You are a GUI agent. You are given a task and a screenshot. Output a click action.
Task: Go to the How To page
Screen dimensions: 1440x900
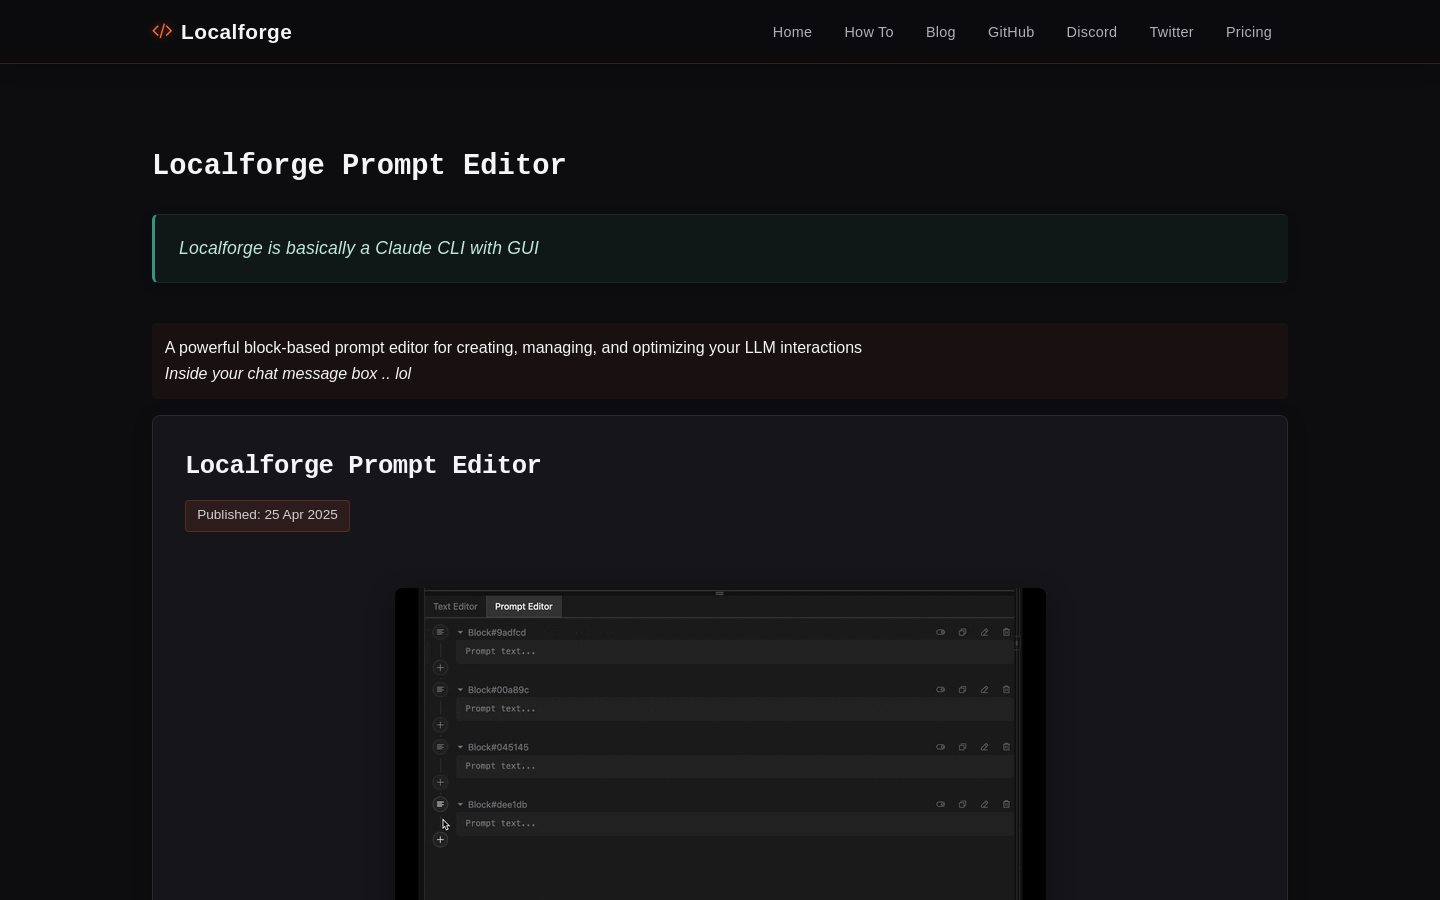869,32
